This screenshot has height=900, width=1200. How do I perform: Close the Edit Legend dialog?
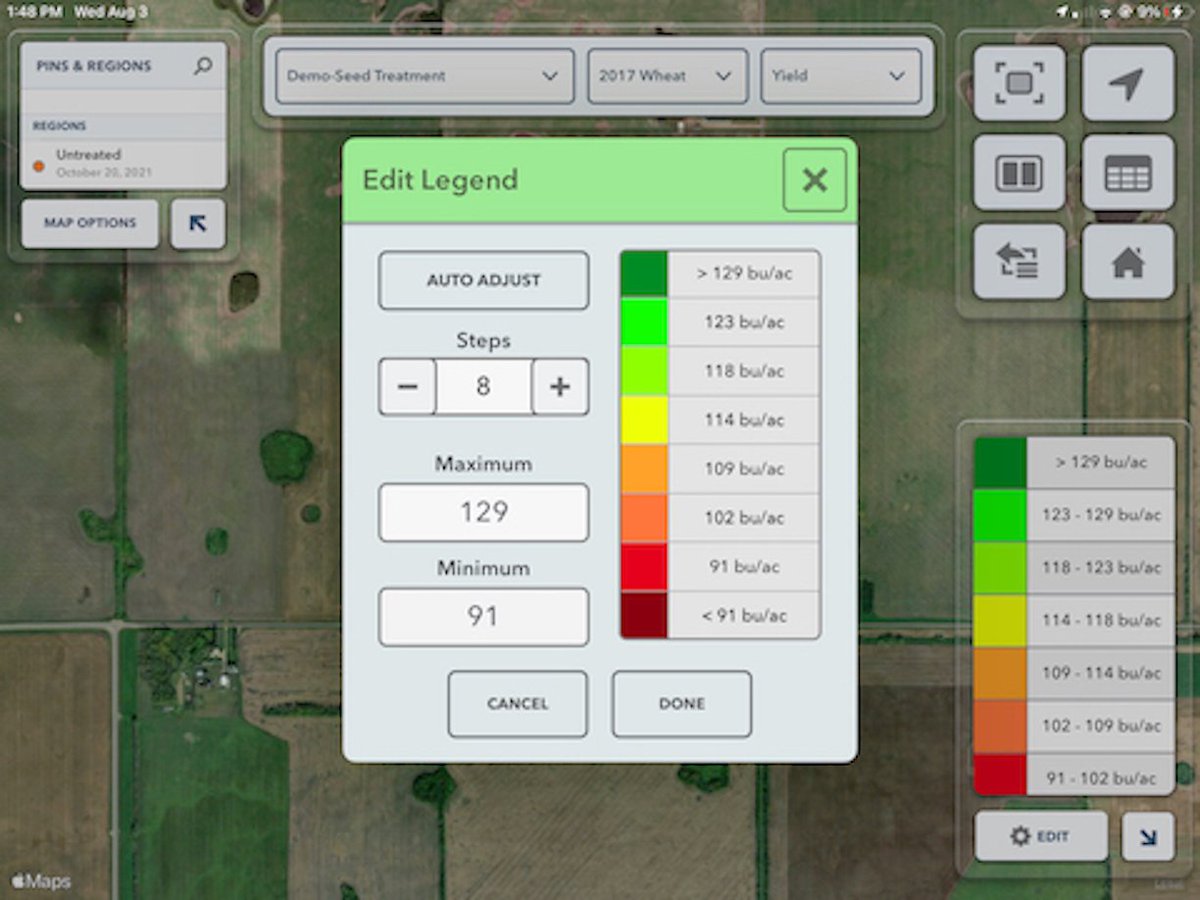815,180
